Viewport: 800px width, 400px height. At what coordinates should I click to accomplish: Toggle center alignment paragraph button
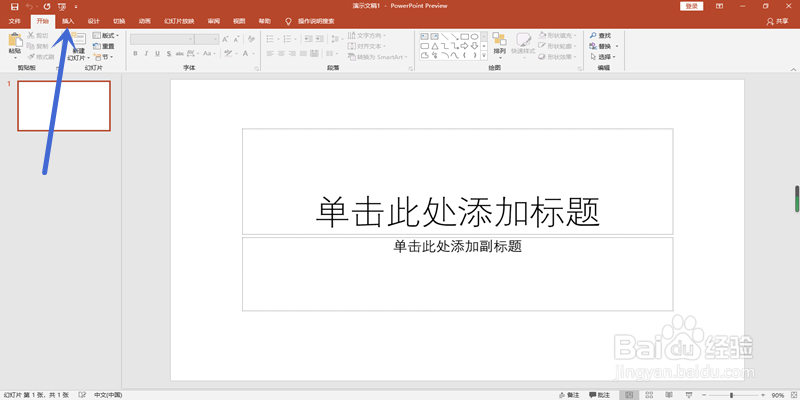[x=281, y=54]
